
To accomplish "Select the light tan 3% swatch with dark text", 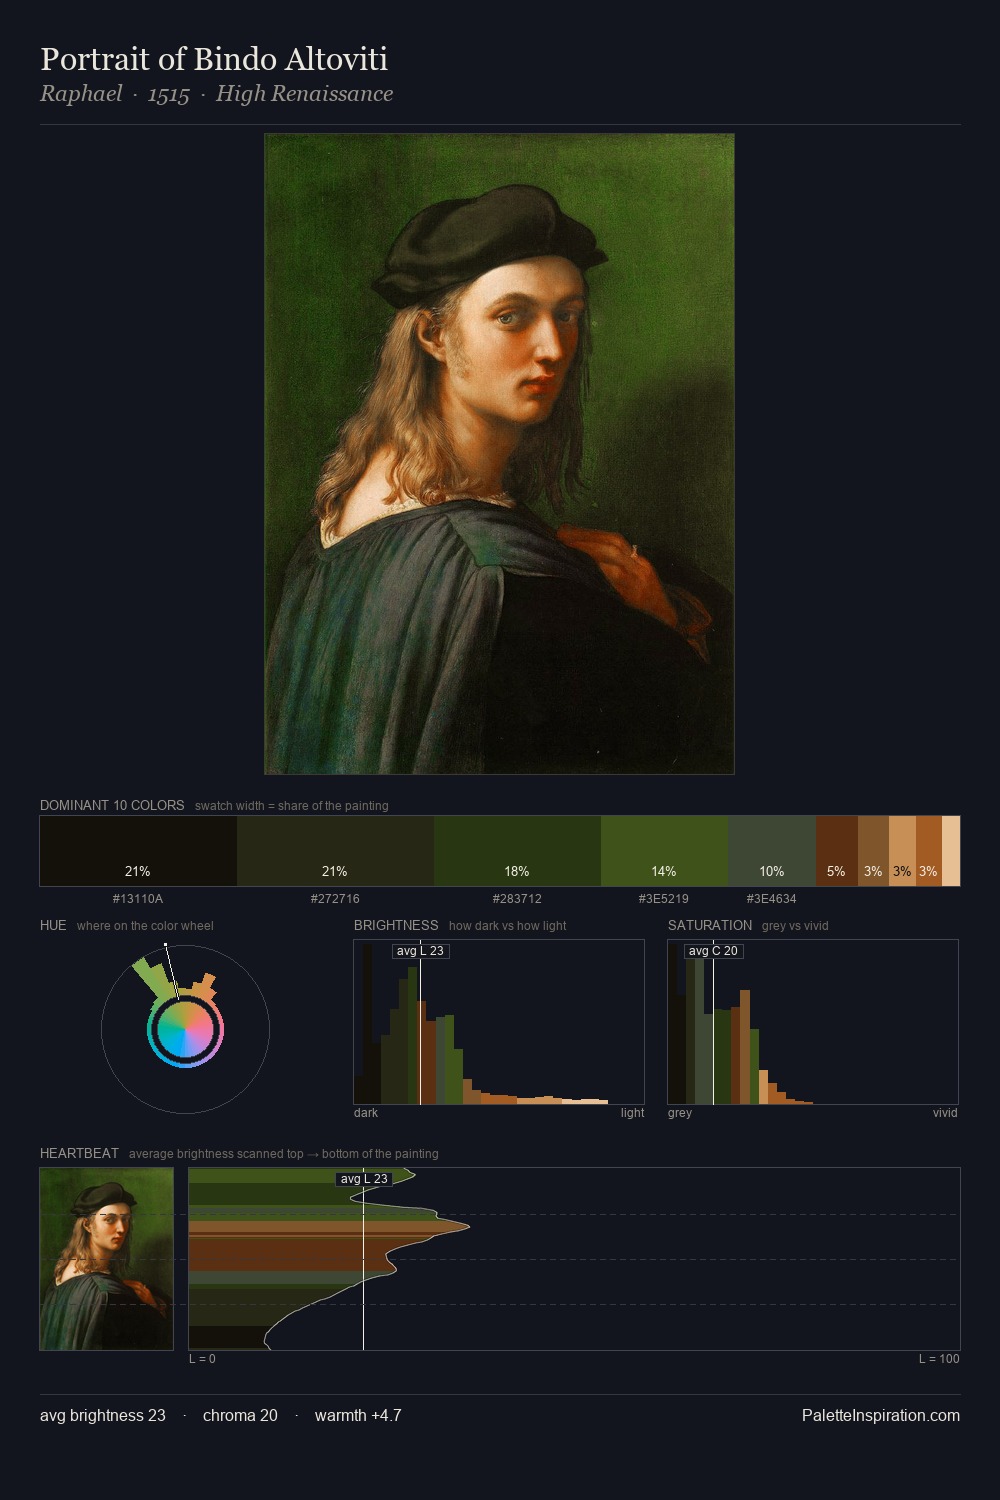I will 902,851.
